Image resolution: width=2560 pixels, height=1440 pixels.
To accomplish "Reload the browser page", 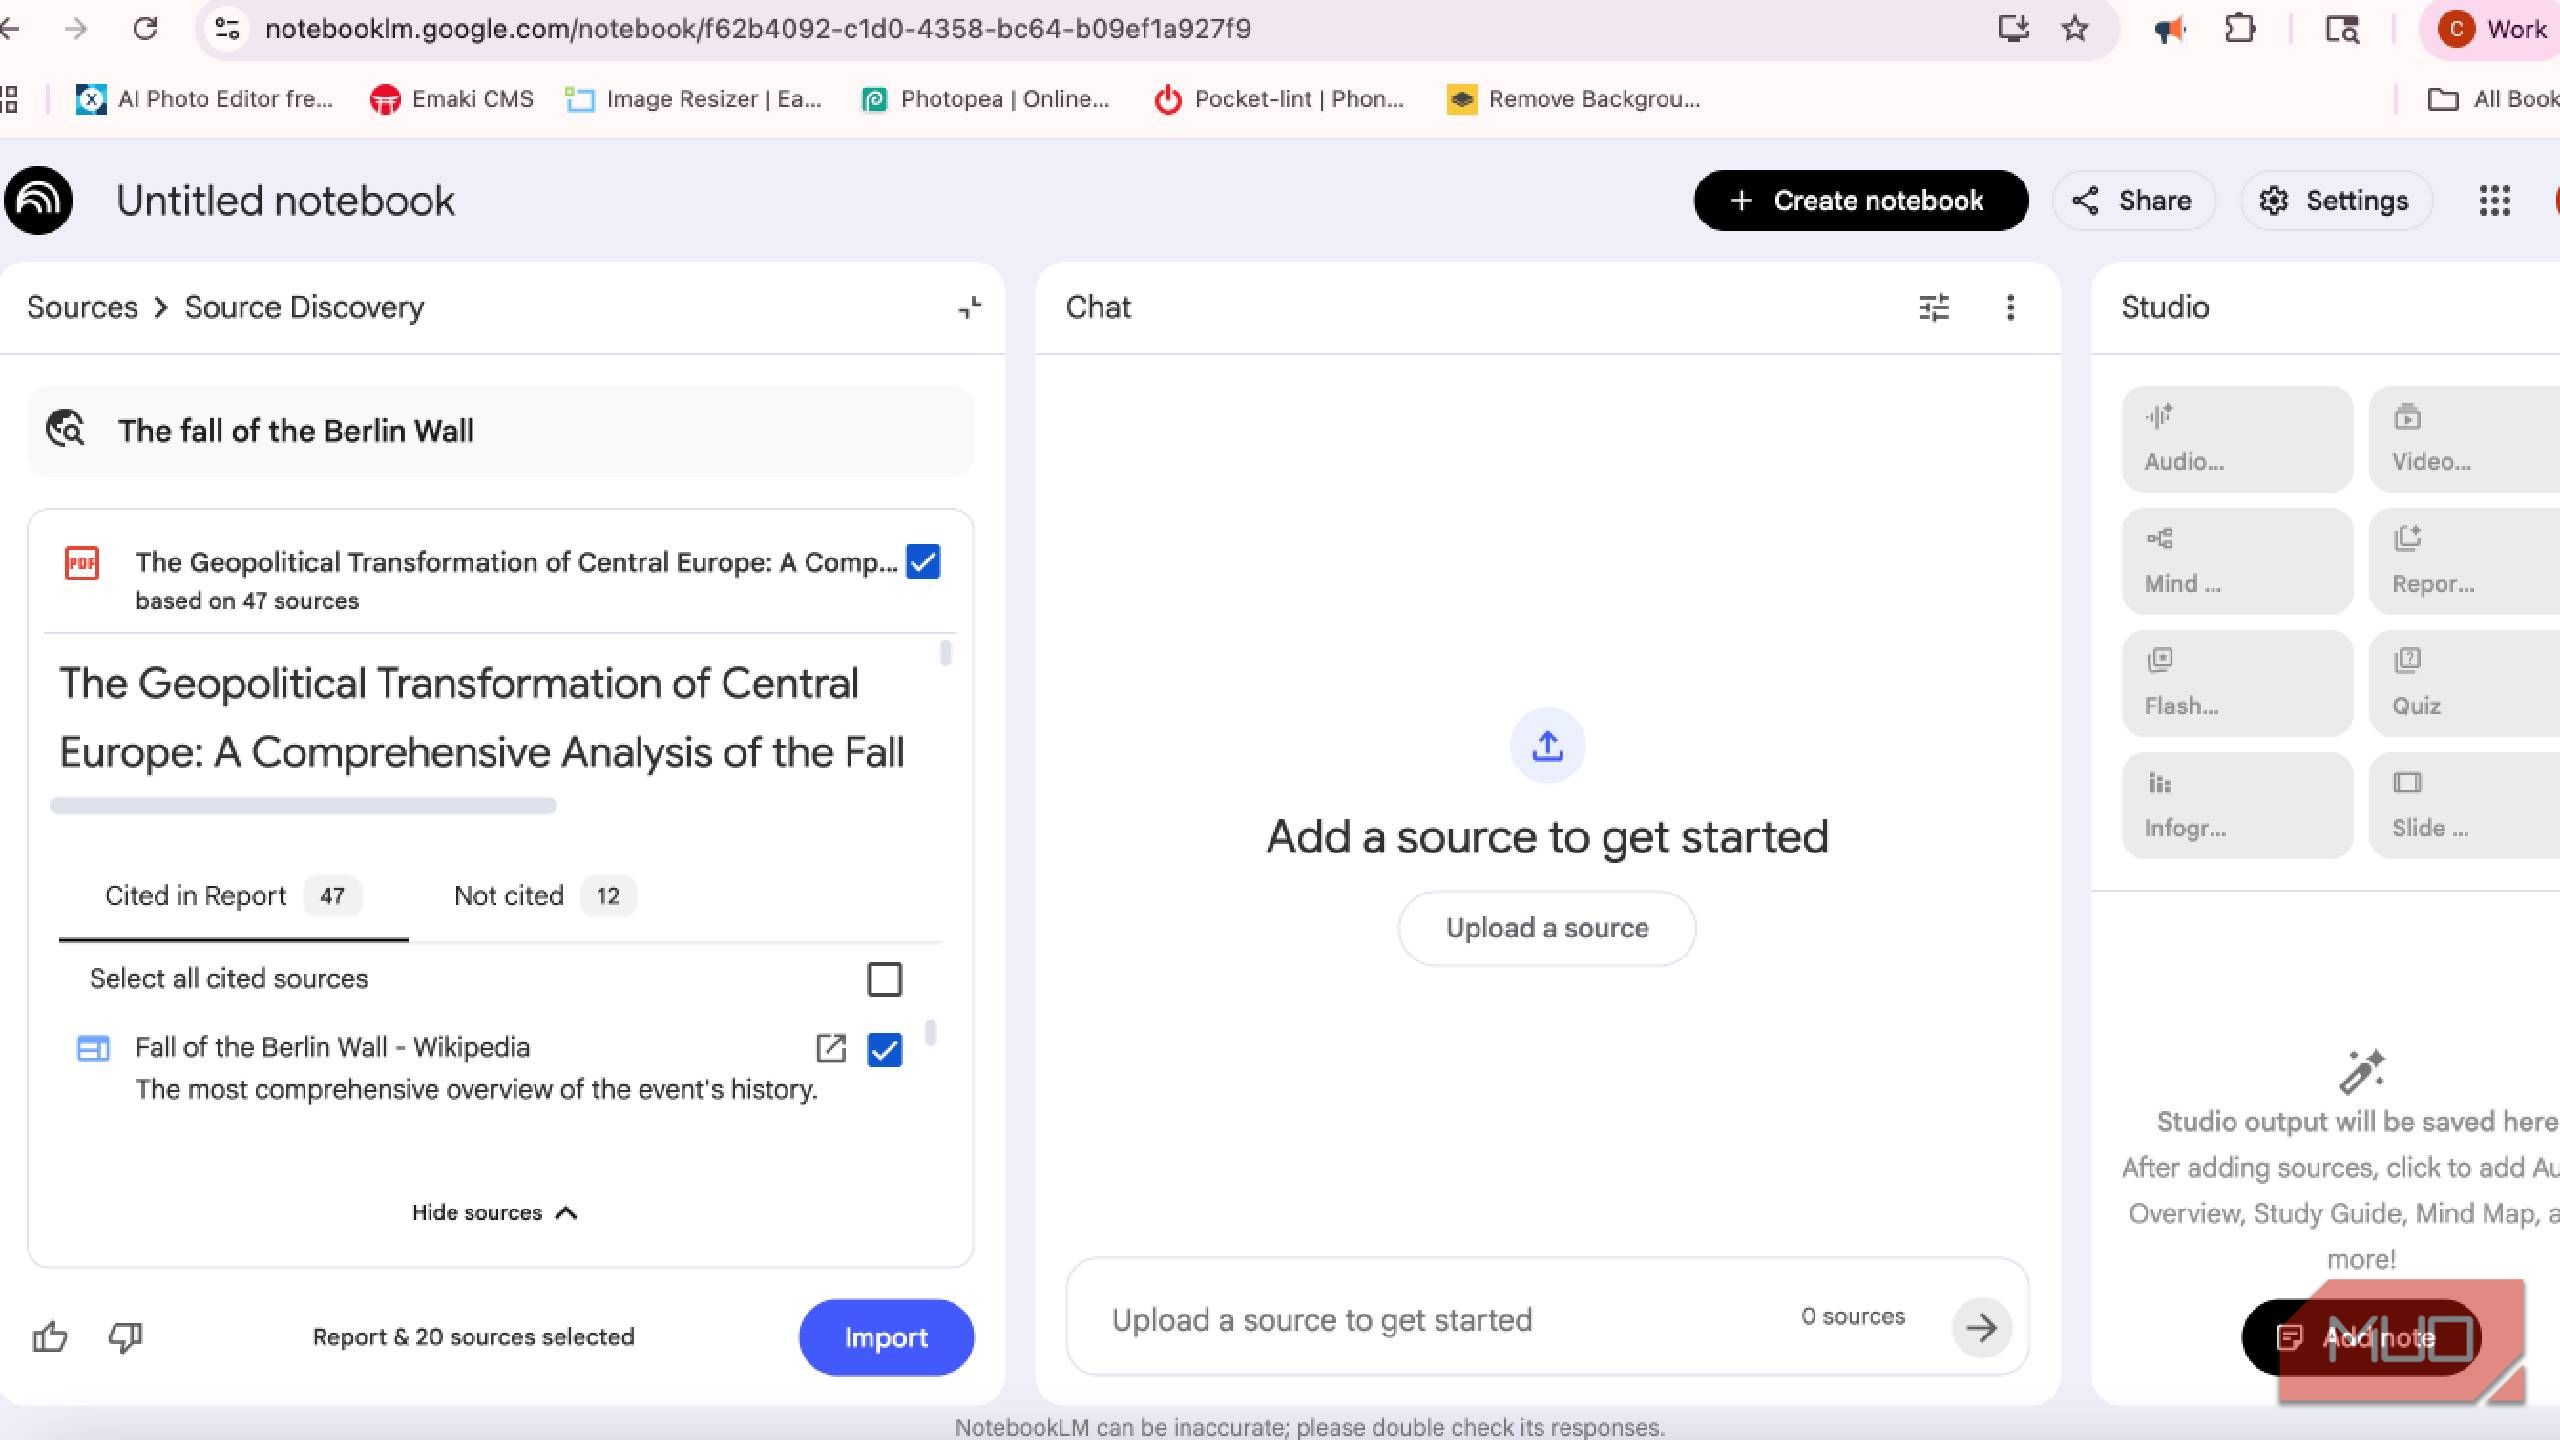I will pos(146,28).
